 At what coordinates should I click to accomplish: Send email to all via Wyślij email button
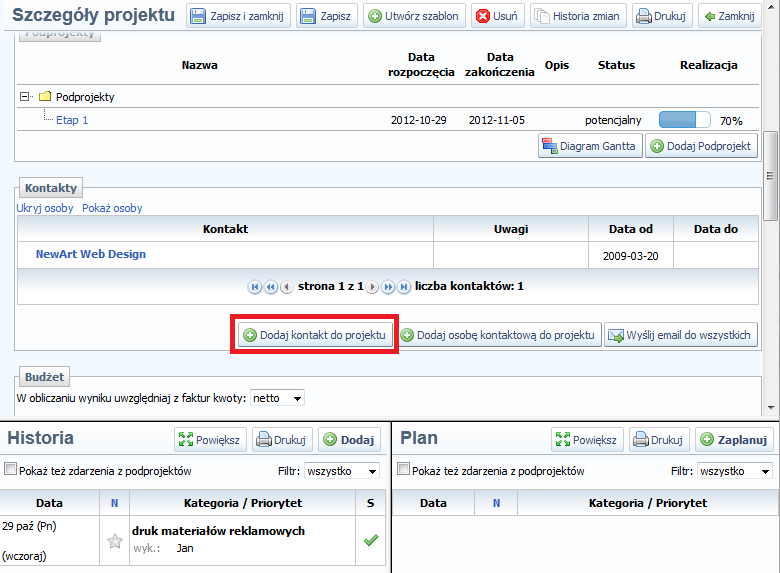[x=680, y=336]
